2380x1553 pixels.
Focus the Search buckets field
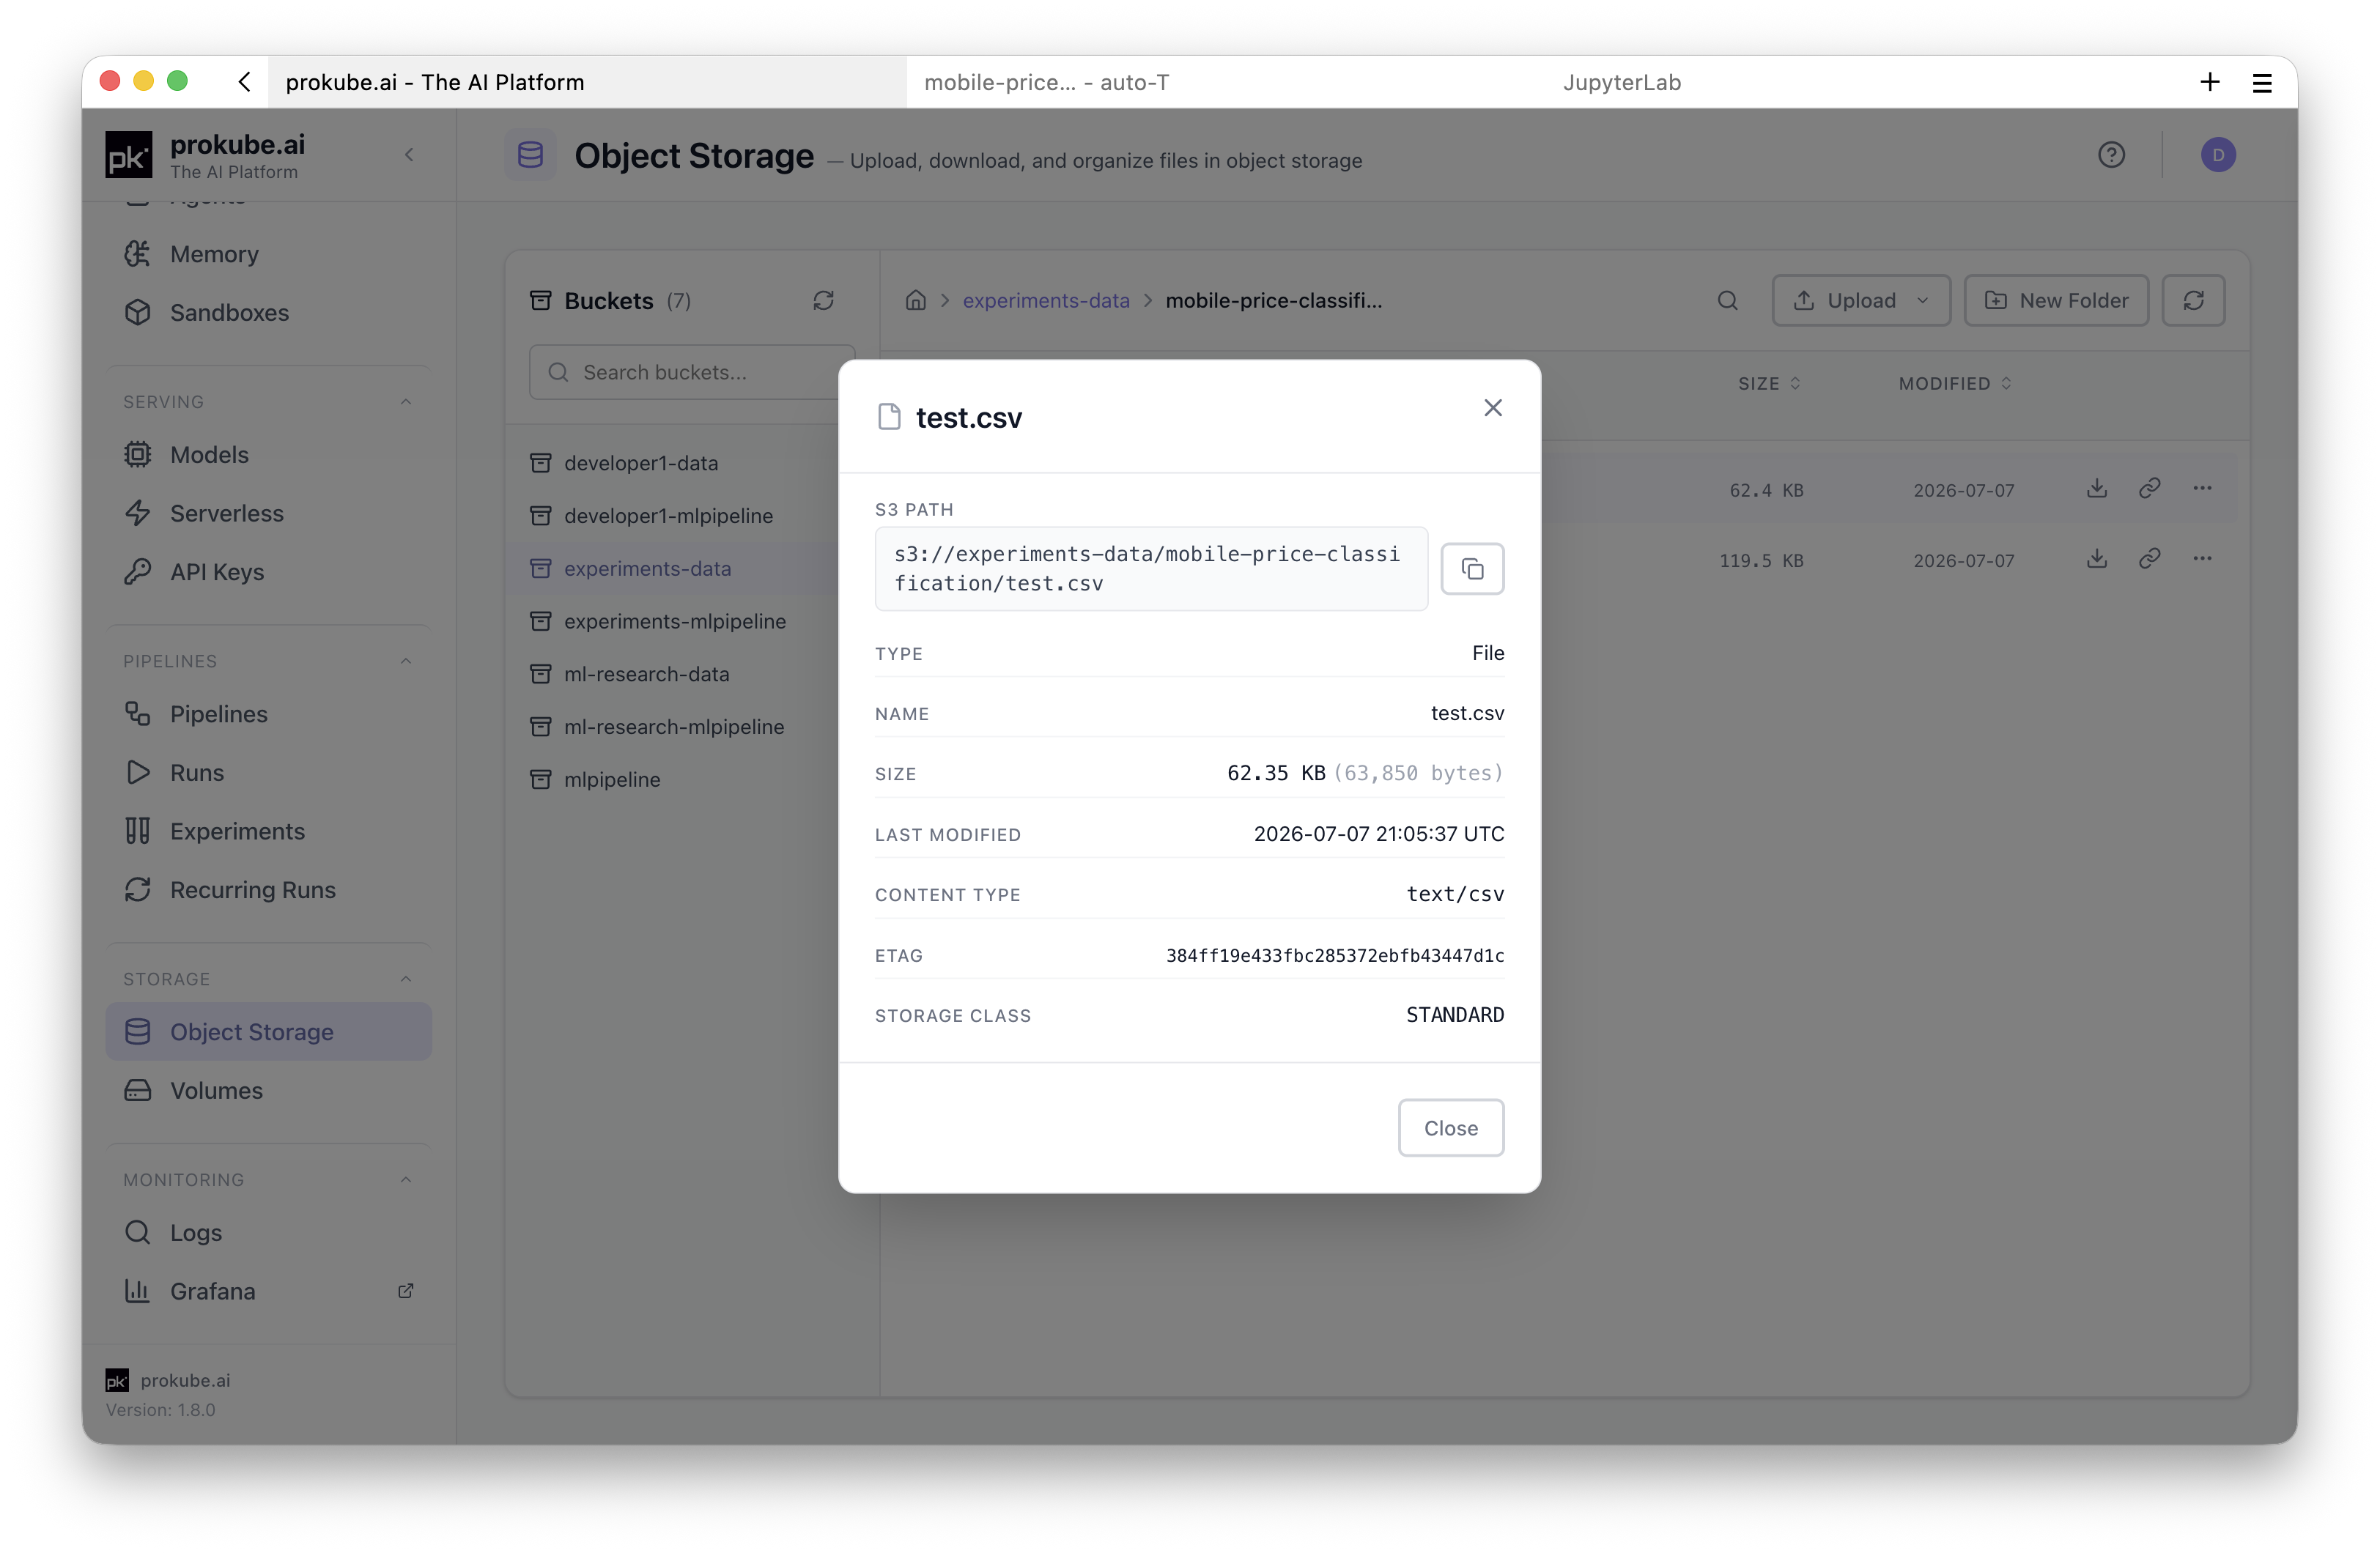(692, 372)
